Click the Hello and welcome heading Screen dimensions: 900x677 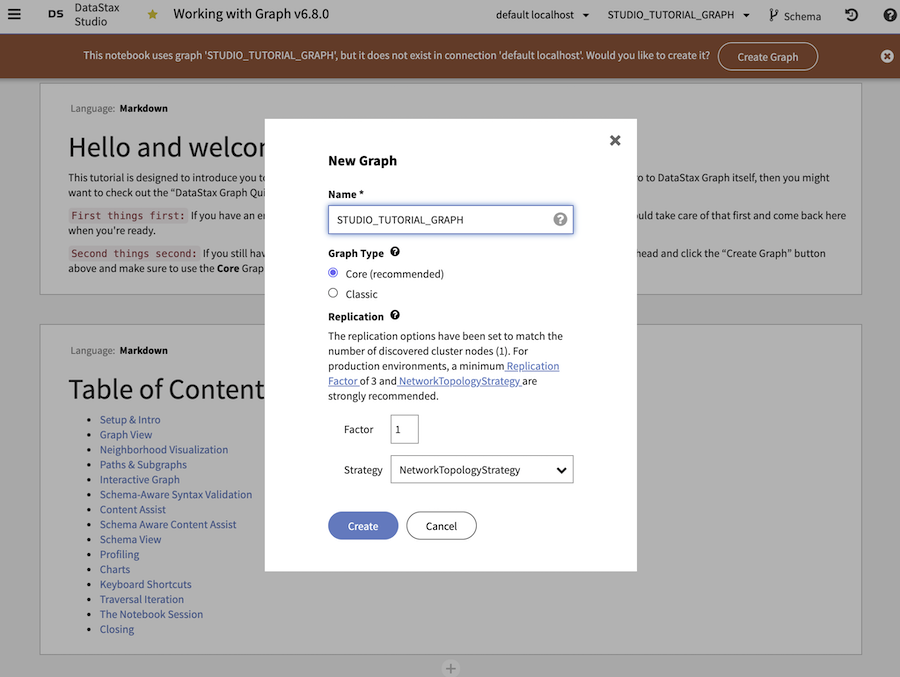pyautogui.click(x=166, y=147)
